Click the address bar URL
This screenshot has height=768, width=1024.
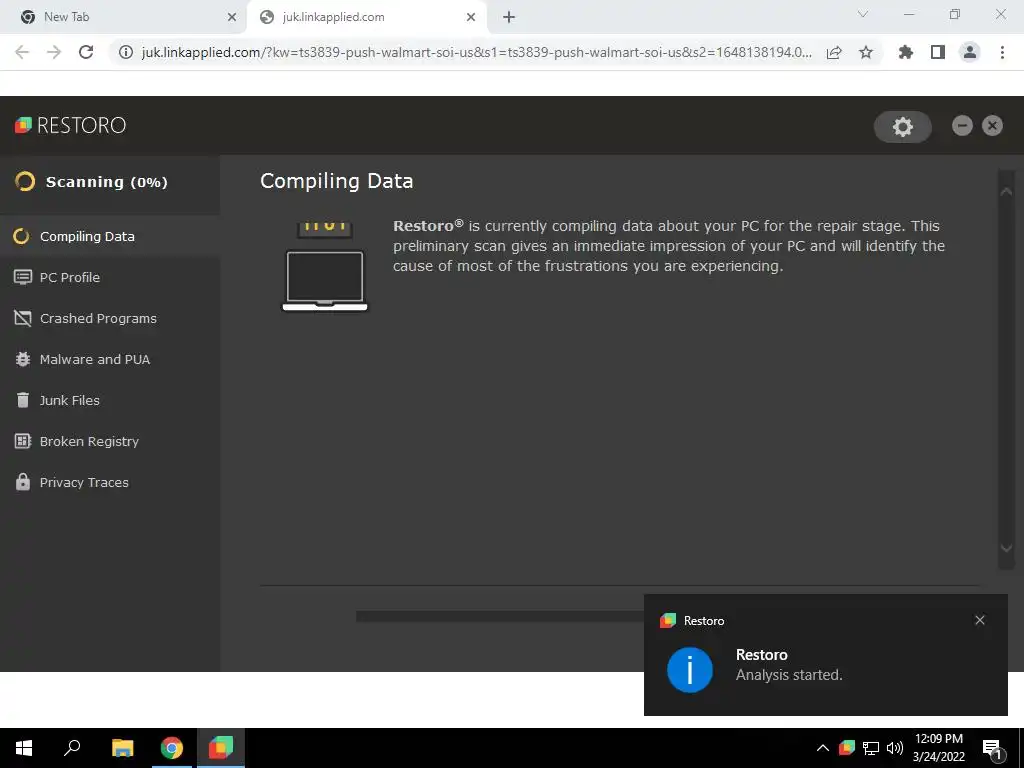click(477, 52)
